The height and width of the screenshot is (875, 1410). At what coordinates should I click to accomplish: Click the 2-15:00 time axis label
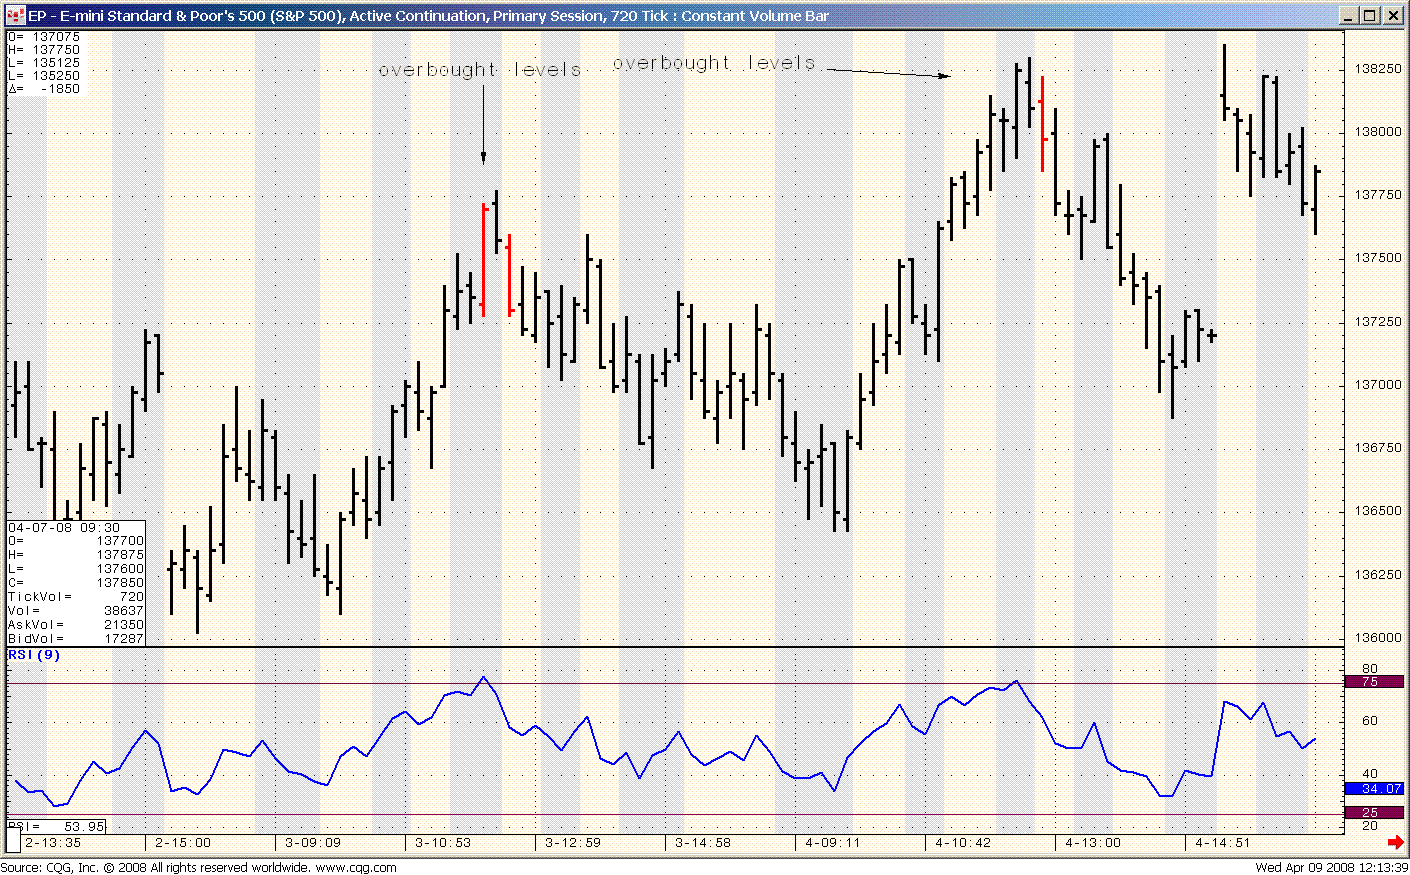tap(182, 843)
